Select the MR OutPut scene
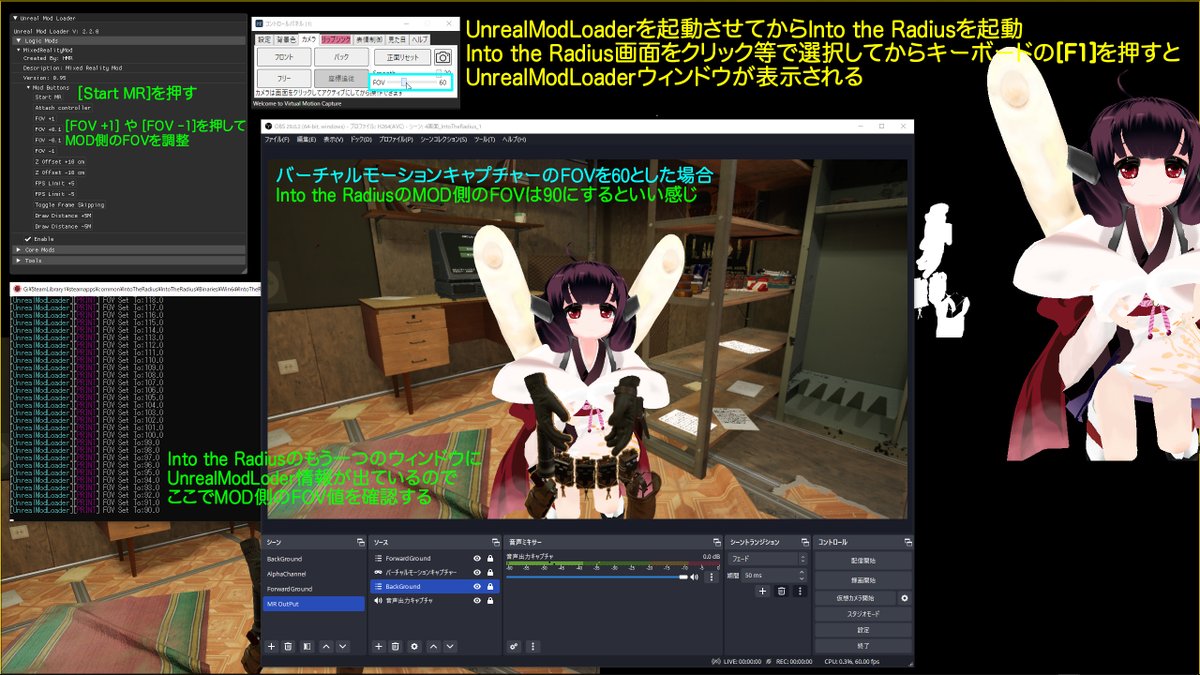1200x675 pixels. [x=313, y=604]
